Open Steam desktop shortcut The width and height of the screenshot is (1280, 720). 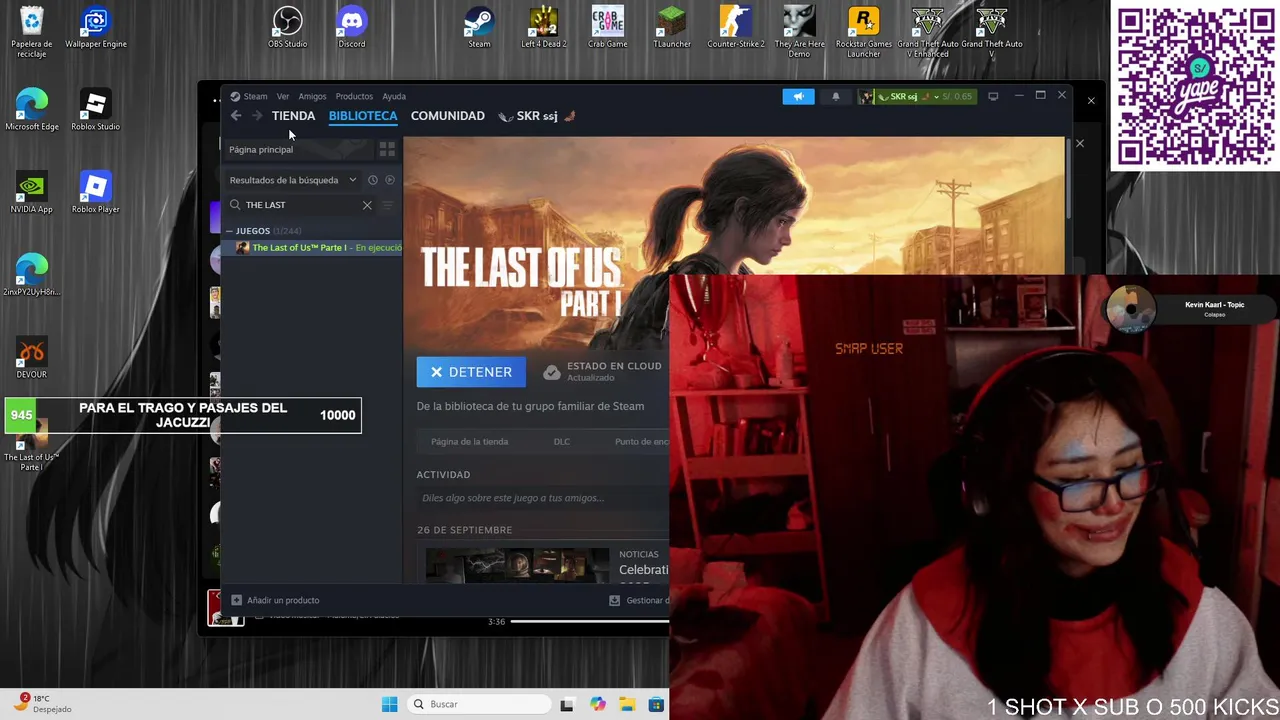(480, 28)
